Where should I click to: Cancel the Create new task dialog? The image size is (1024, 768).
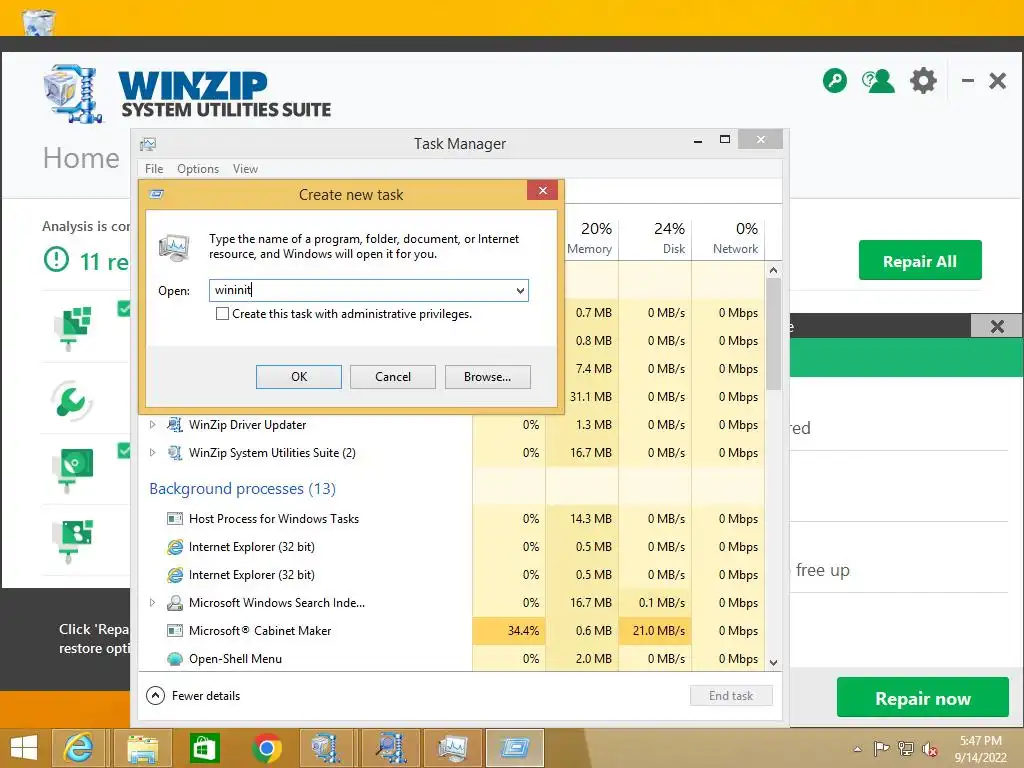coord(392,377)
